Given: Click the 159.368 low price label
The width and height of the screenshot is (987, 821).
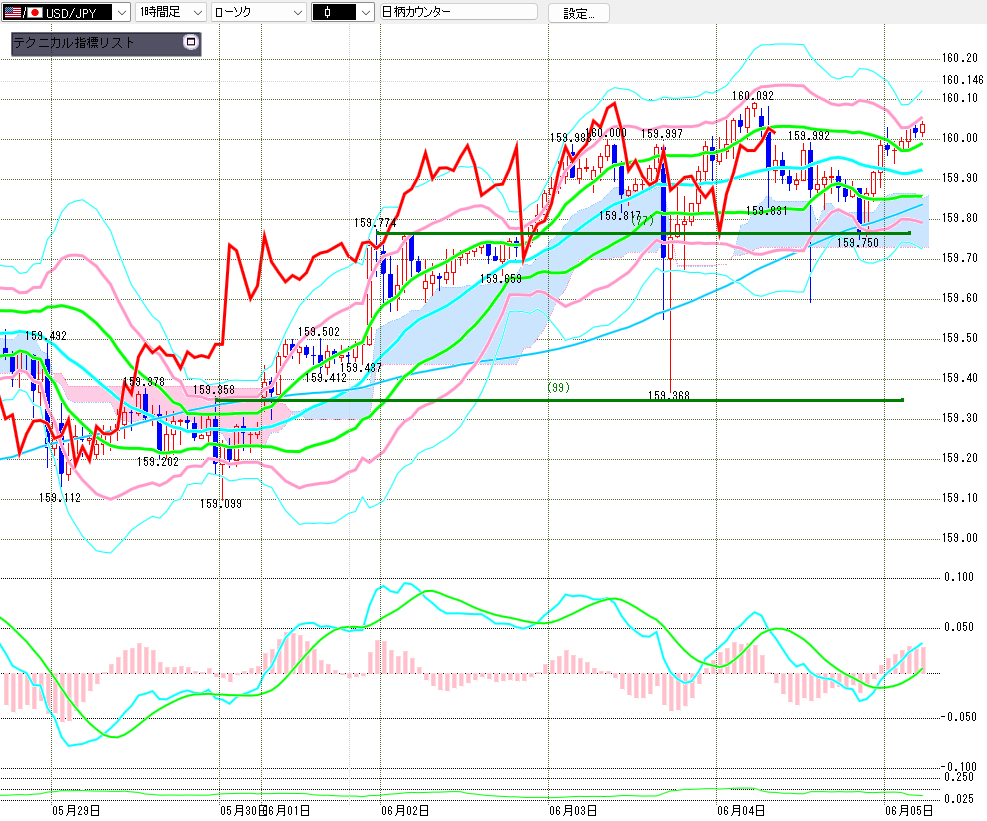Looking at the screenshot, I should tap(669, 395).
